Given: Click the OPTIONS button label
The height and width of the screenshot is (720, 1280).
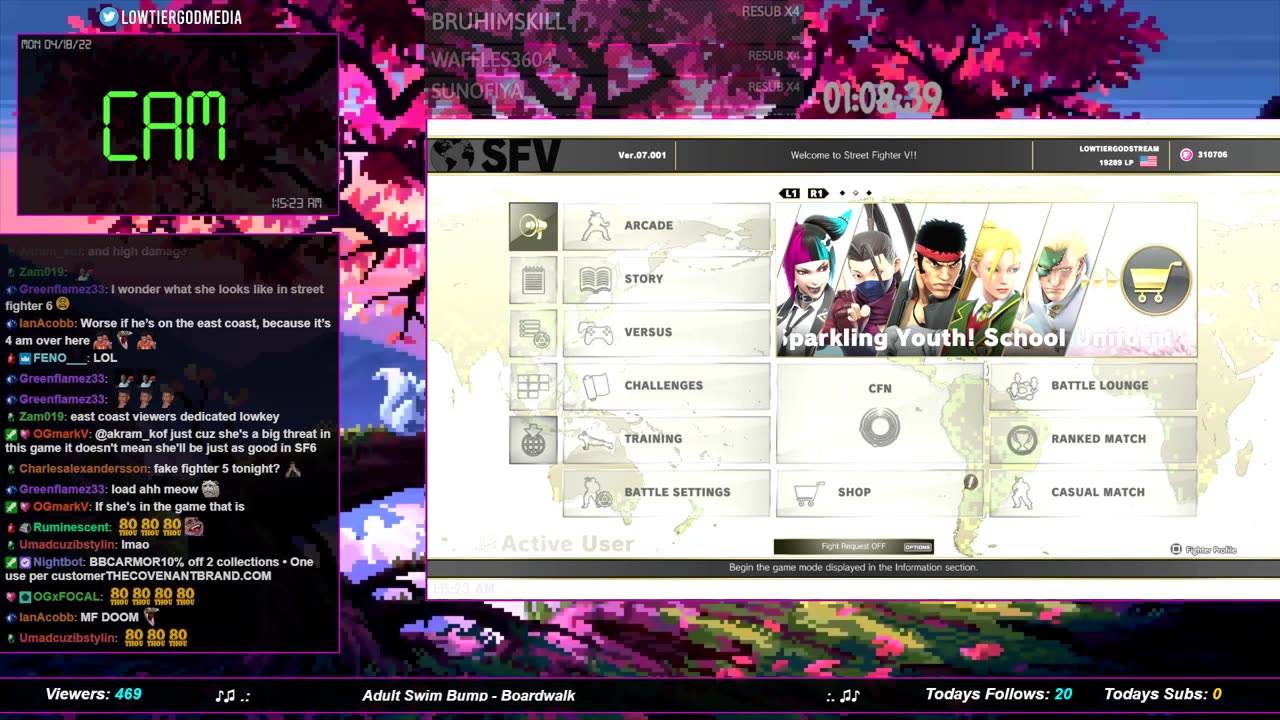Looking at the screenshot, I should 917,547.
